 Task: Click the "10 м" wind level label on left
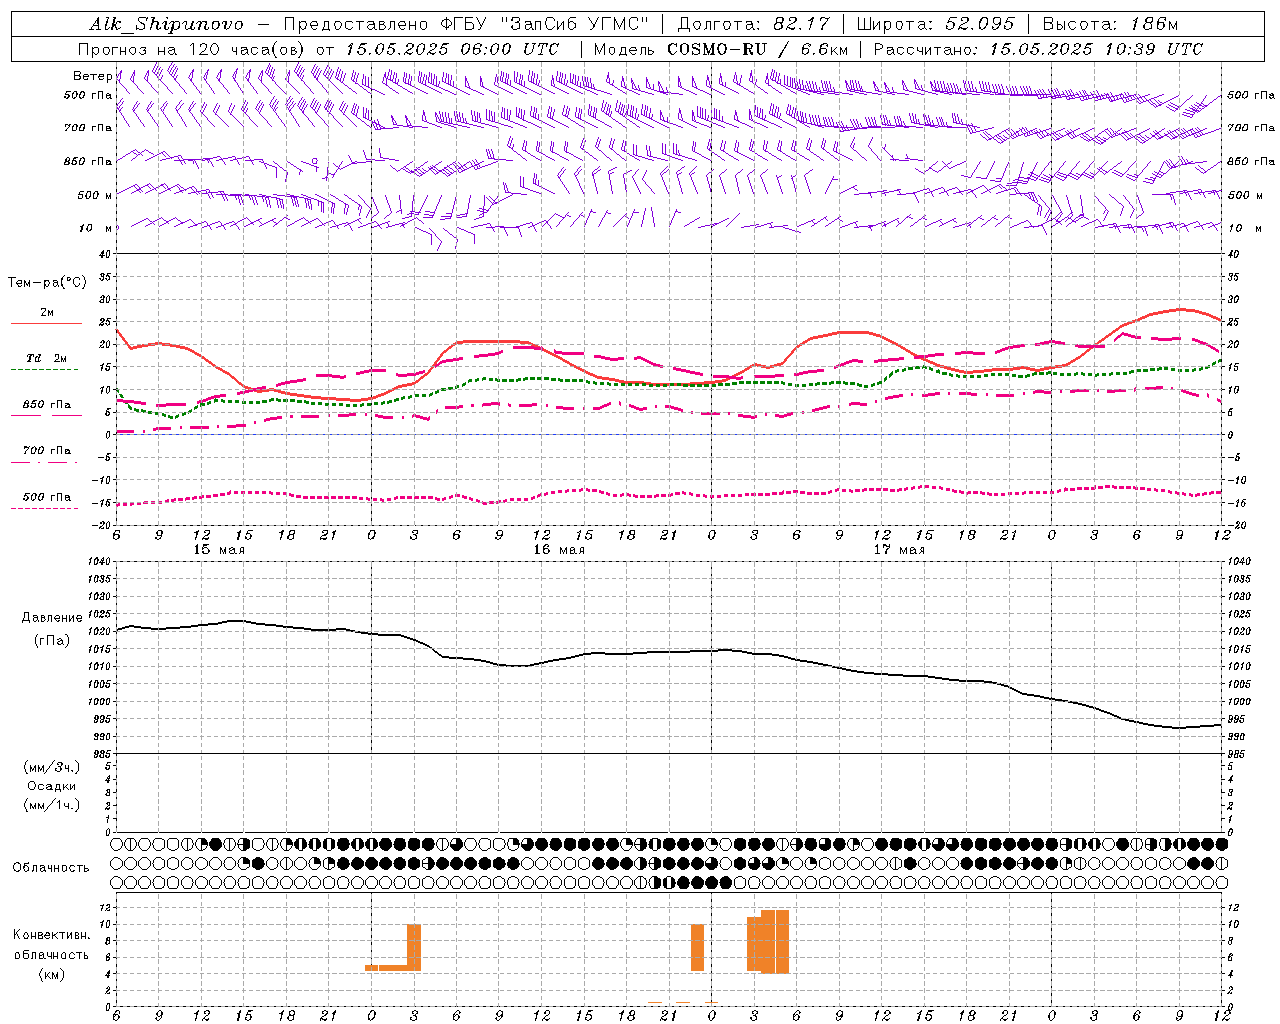pos(97,228)
